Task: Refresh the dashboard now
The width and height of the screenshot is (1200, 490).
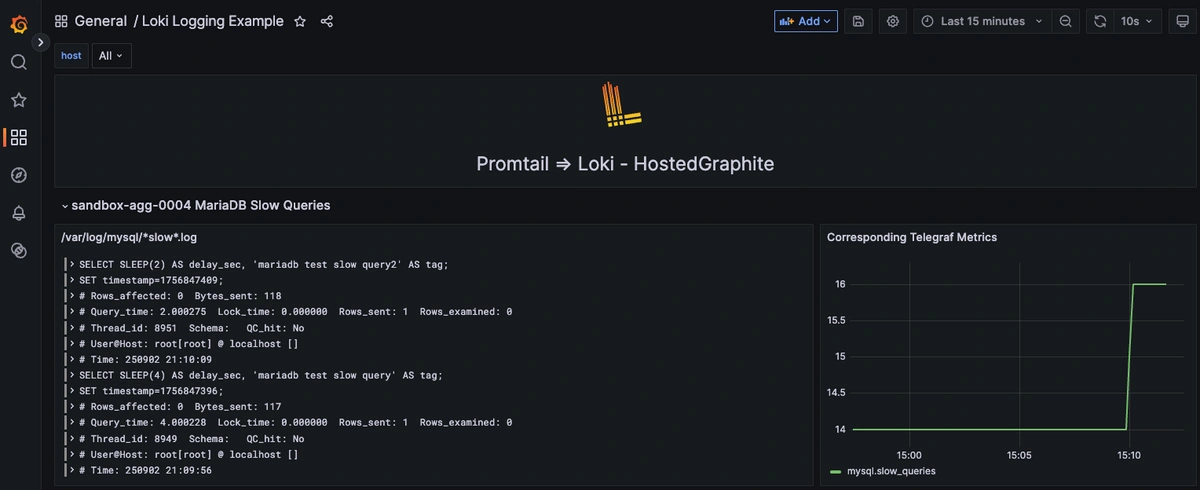Action: coord(1100,21)
